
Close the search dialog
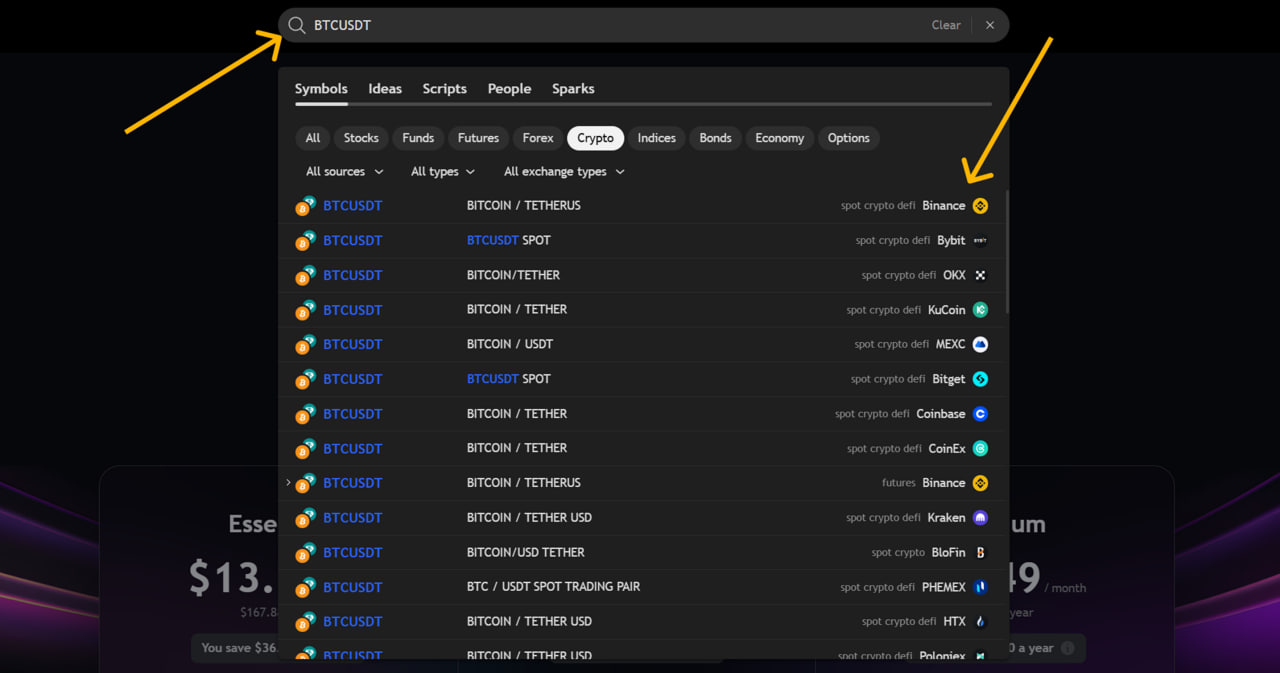click(990, 25)
